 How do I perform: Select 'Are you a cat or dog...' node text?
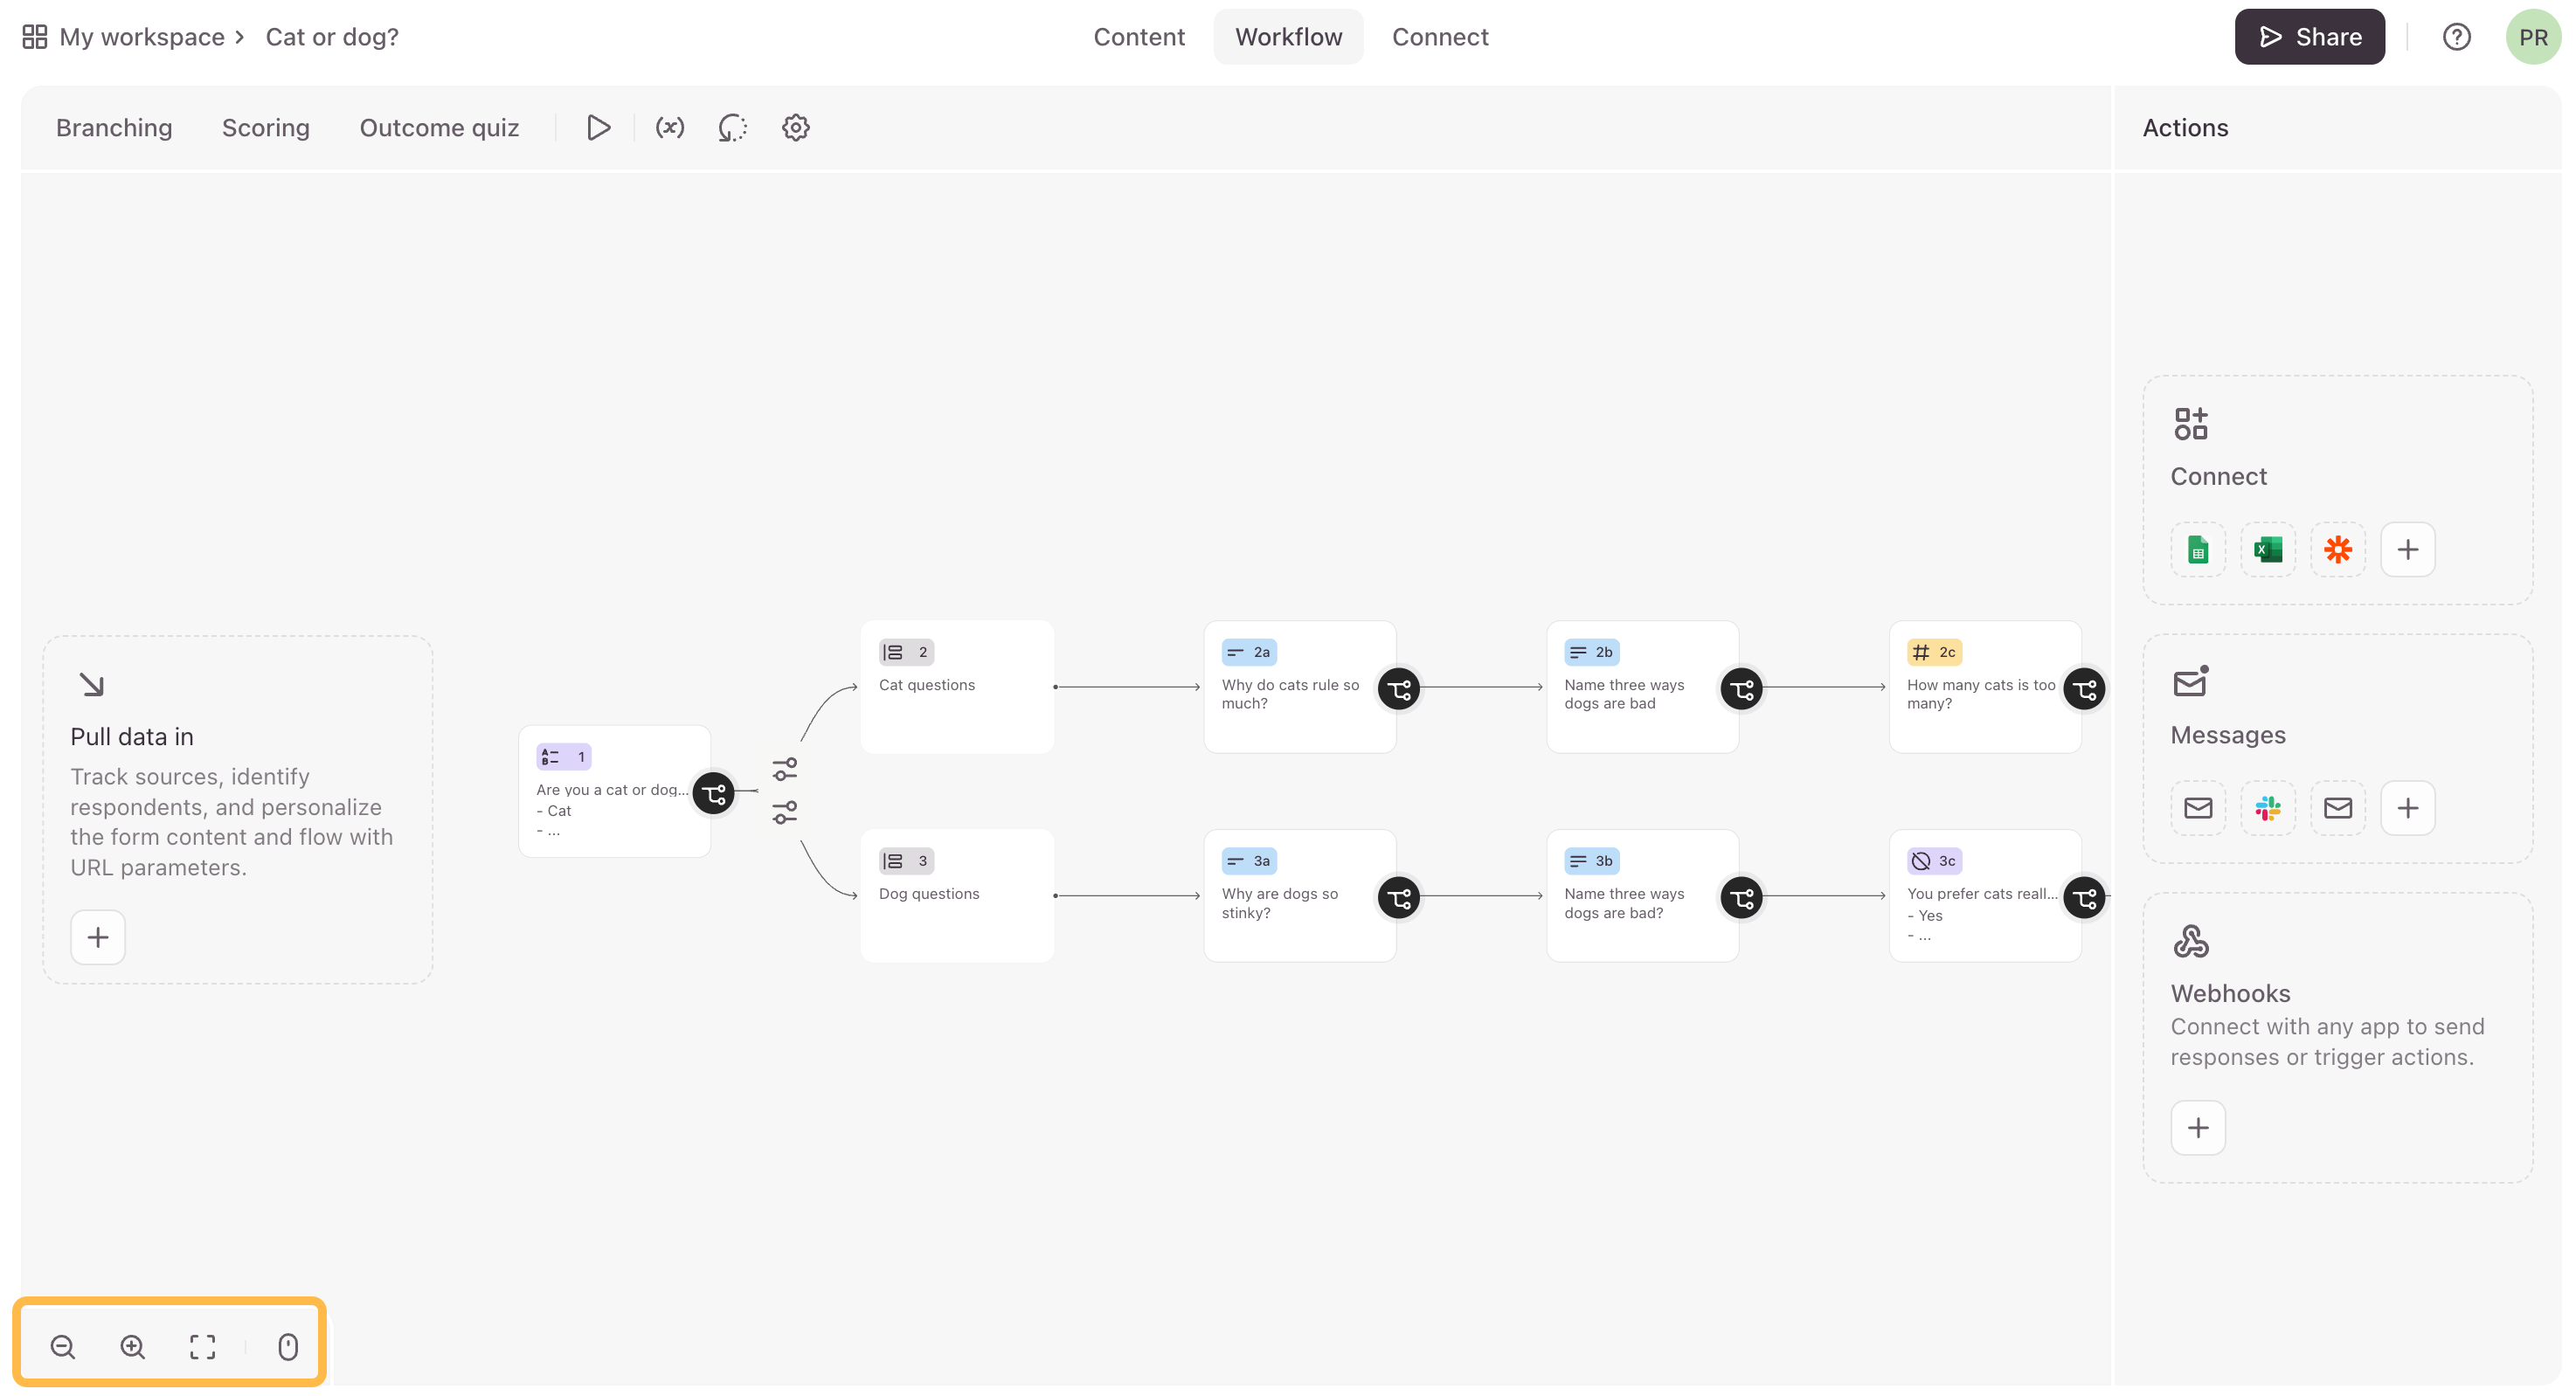tap(612, 790)
